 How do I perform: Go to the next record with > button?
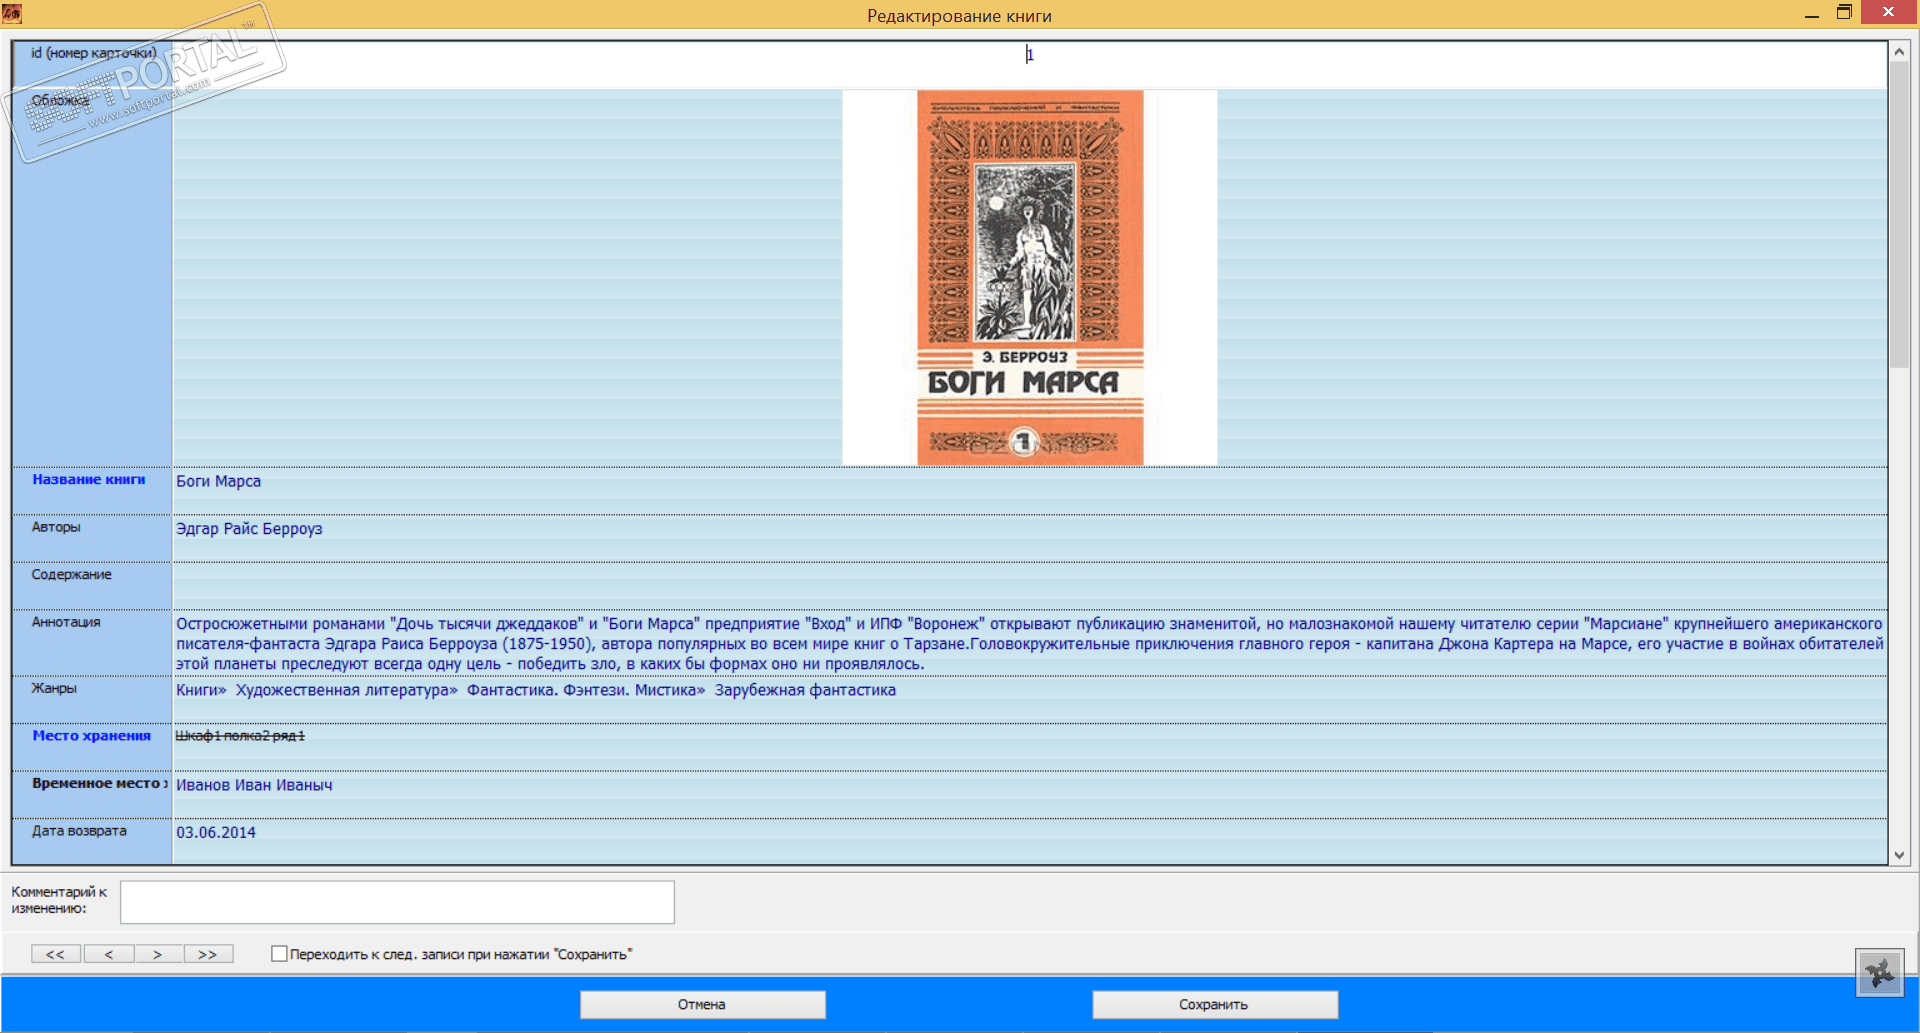[158, 954]
